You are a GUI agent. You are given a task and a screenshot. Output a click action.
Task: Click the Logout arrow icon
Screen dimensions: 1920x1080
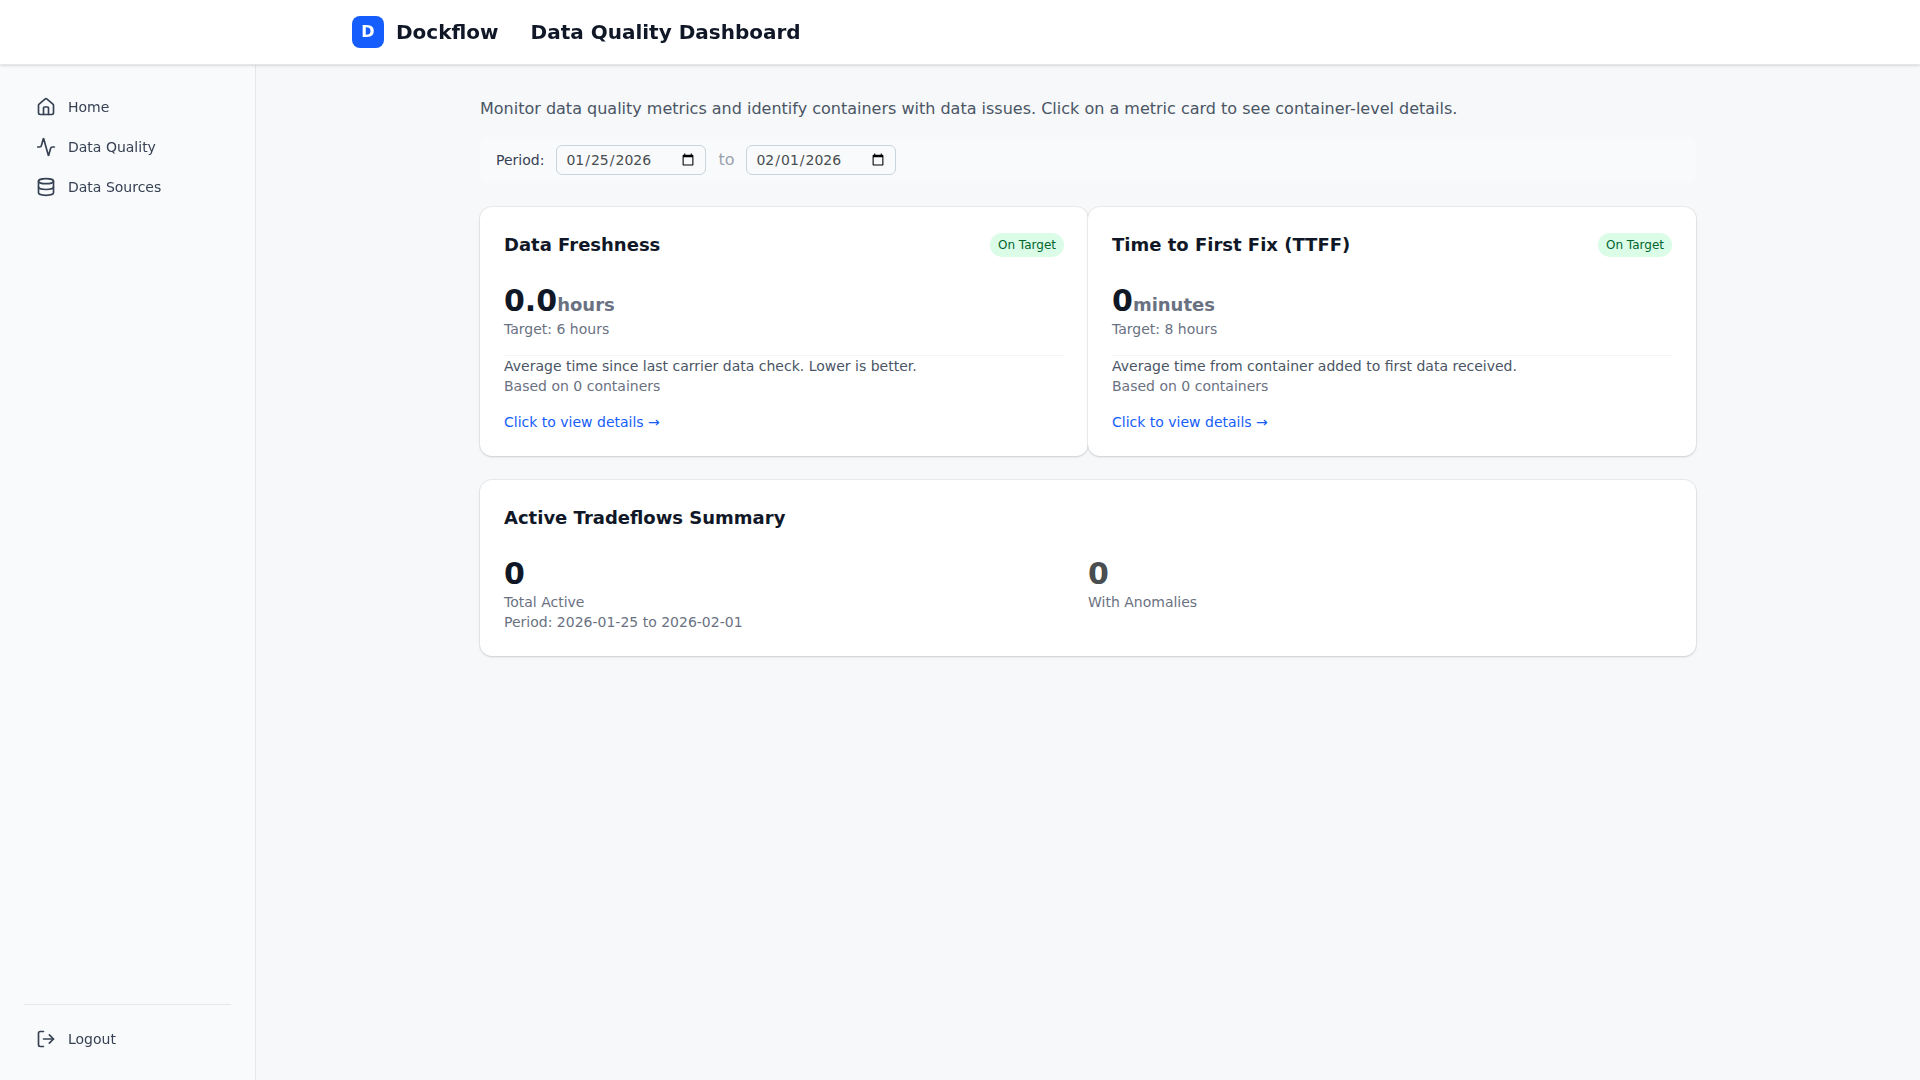point(46,1039)
